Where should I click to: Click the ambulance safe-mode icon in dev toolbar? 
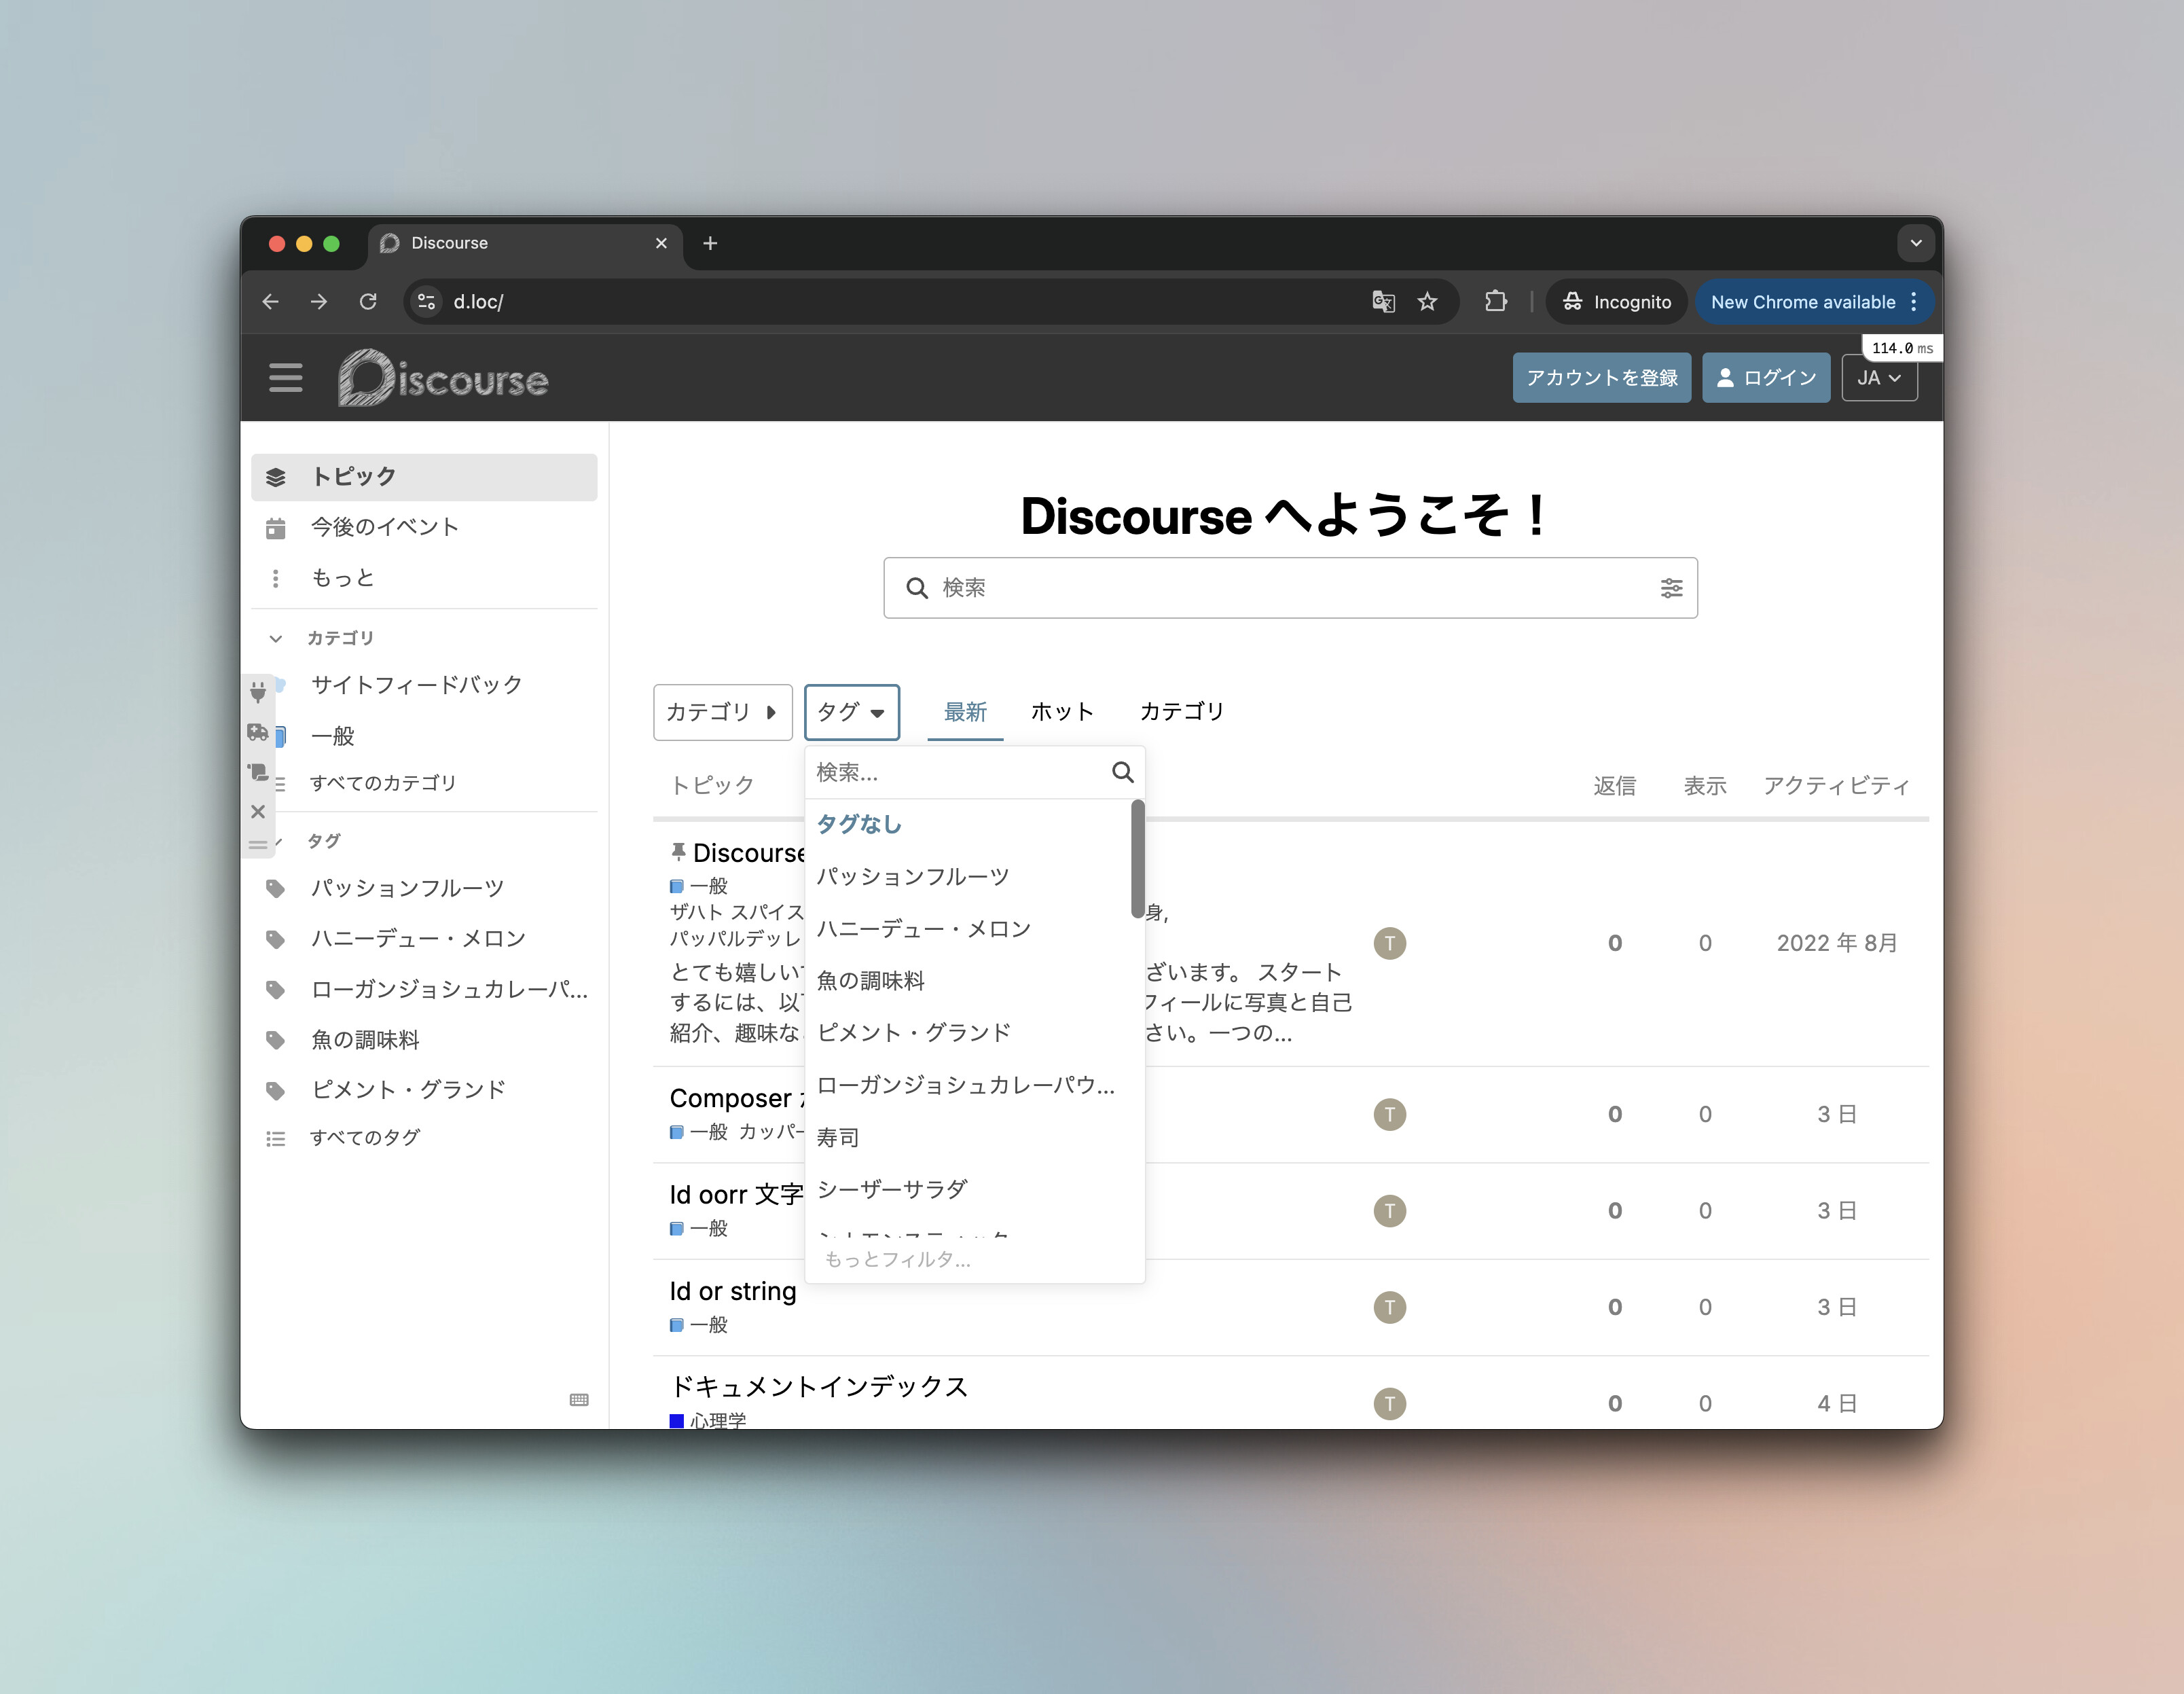click(258, 732)
